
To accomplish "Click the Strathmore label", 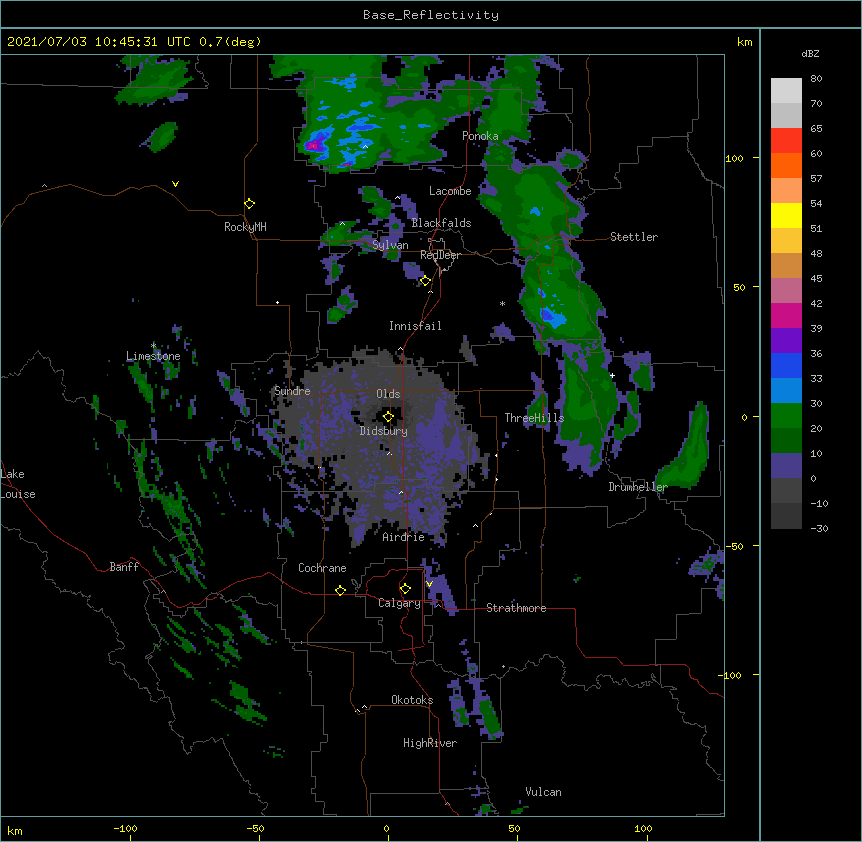I will (x=516, y=608).
